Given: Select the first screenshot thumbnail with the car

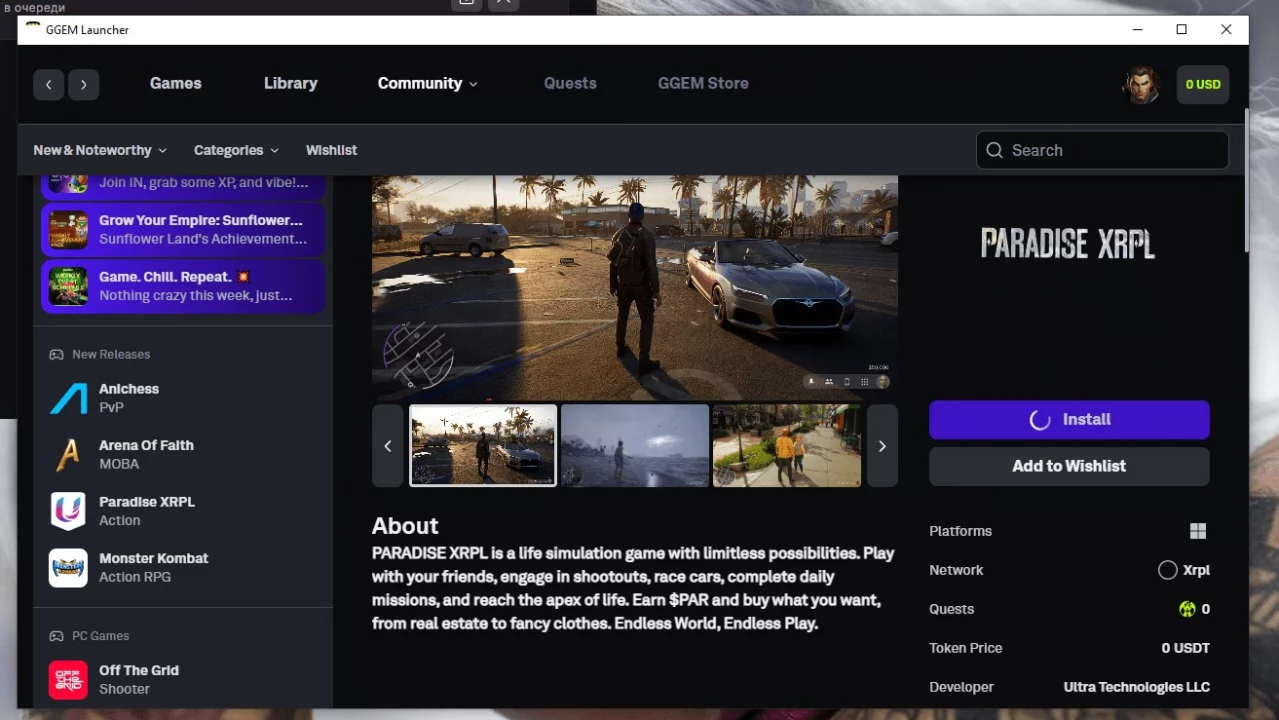Looking at the screenshot, I should tap(483, 446).
